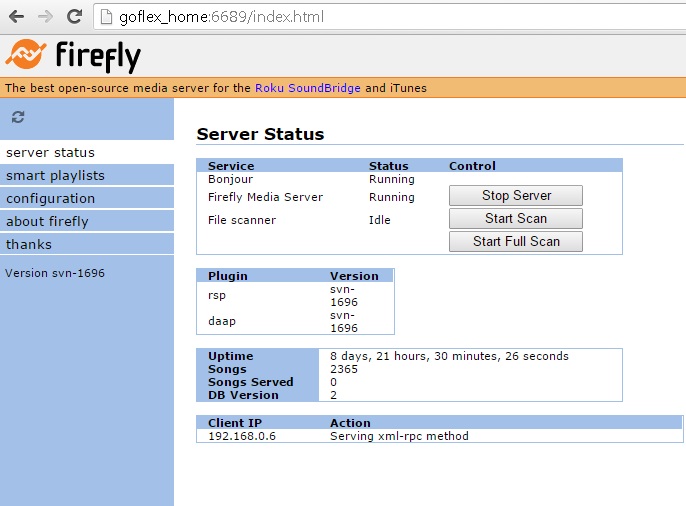Click the Version svn-1696 sidebar text
This screenshot has width=686, height=506.
point(55,273)
